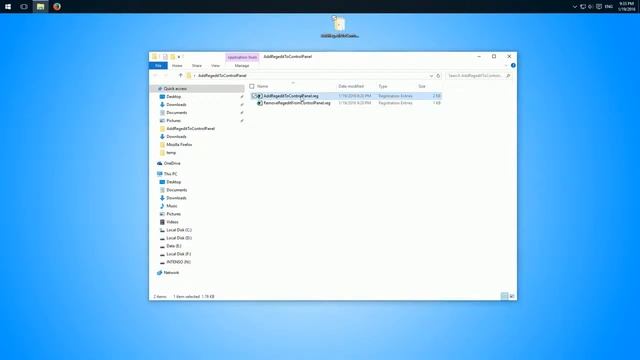Select Quick access in navigation pane
This screenshot has width=640, height=360.
pos(175,89)
